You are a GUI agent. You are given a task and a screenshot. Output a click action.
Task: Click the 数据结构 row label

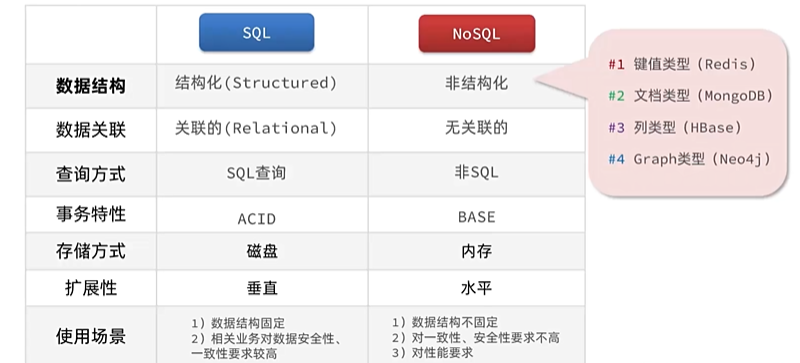91,86
